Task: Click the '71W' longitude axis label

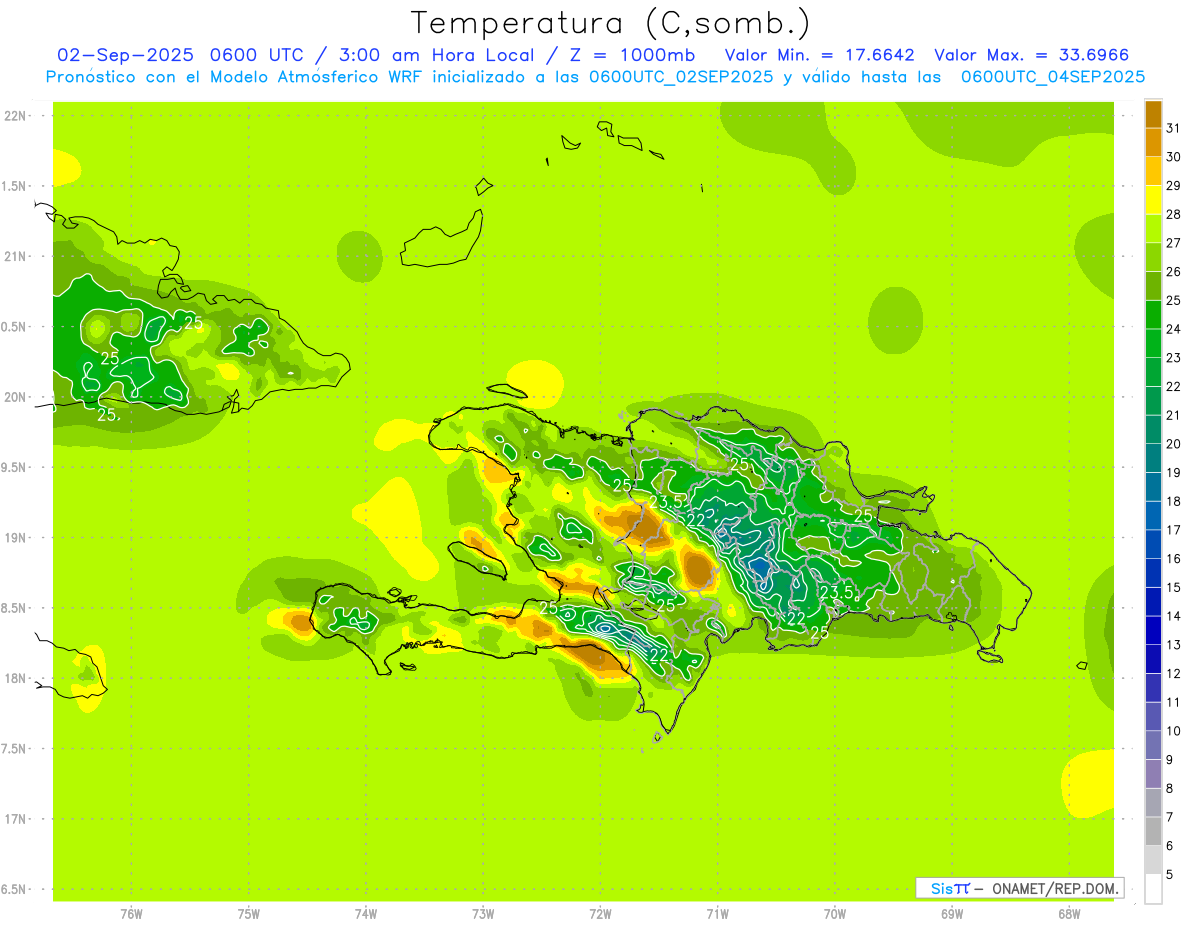Action: [x=717, y=914]
